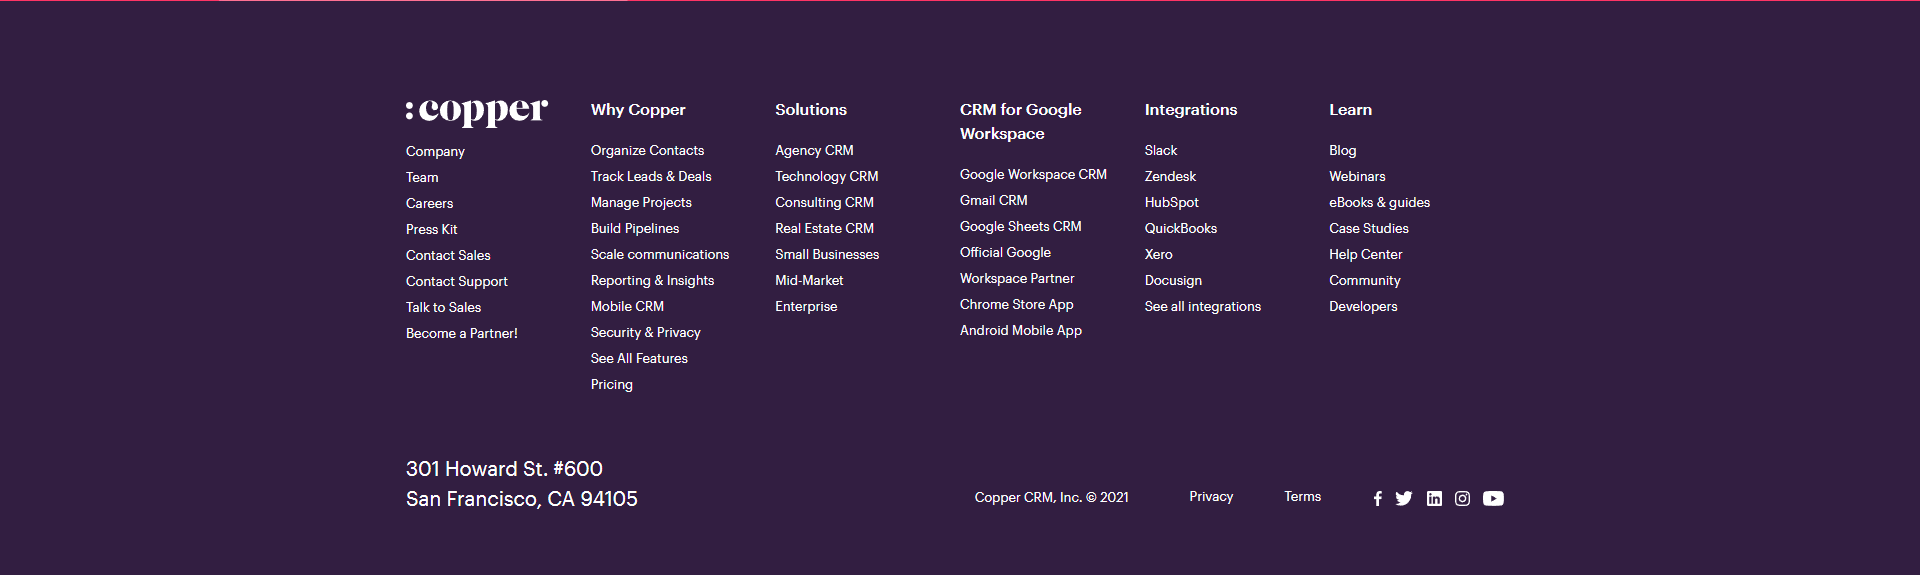This screenshot has height=575, width=1920.
Task: Open Real Estate CRM solution
Action: (x=824, y=228)
